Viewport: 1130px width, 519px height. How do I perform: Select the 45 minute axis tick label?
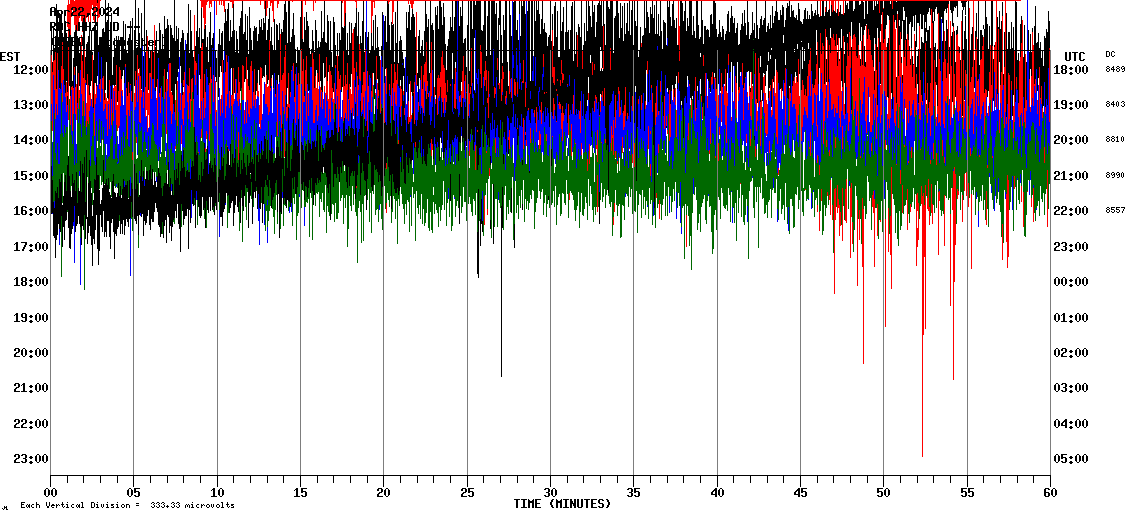tap(800, 492)
